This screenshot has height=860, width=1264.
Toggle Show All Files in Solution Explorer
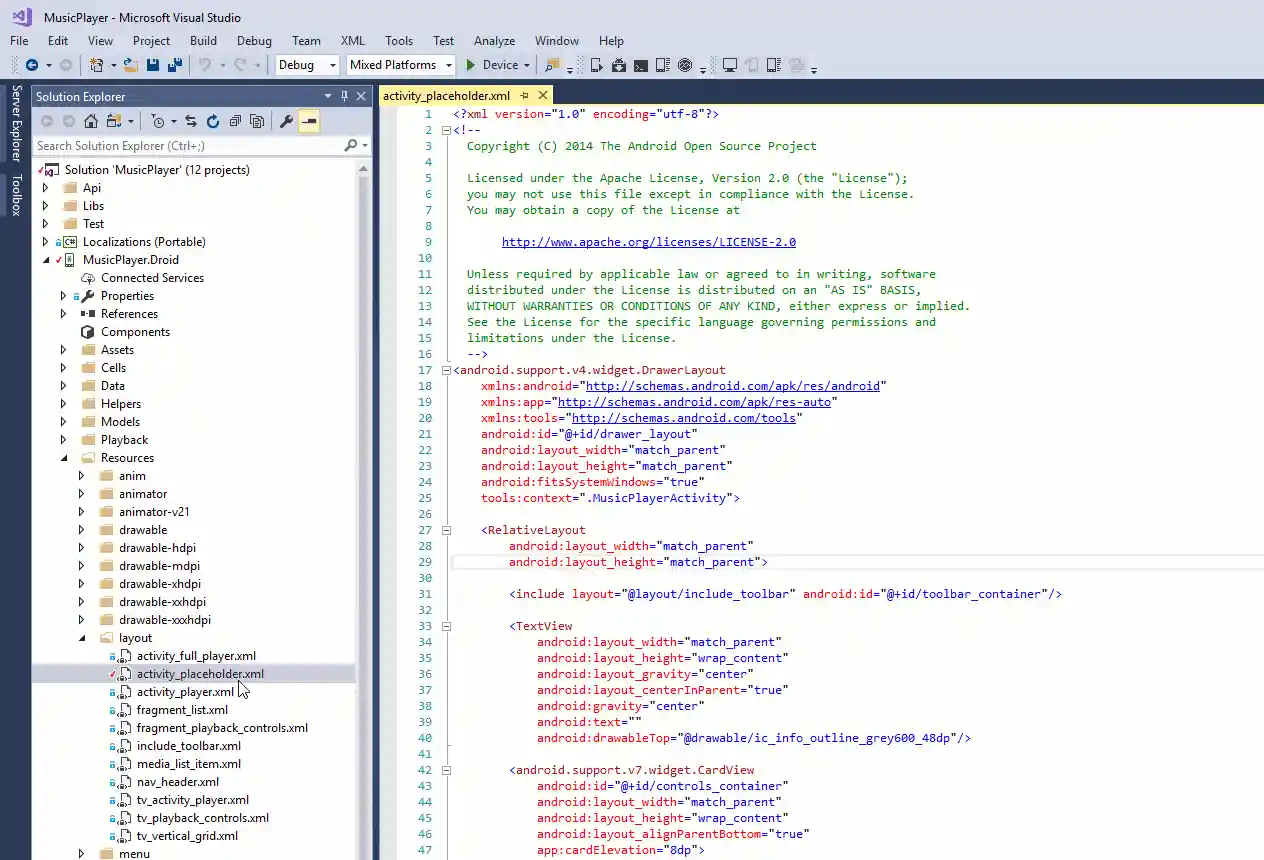point(257,121)
